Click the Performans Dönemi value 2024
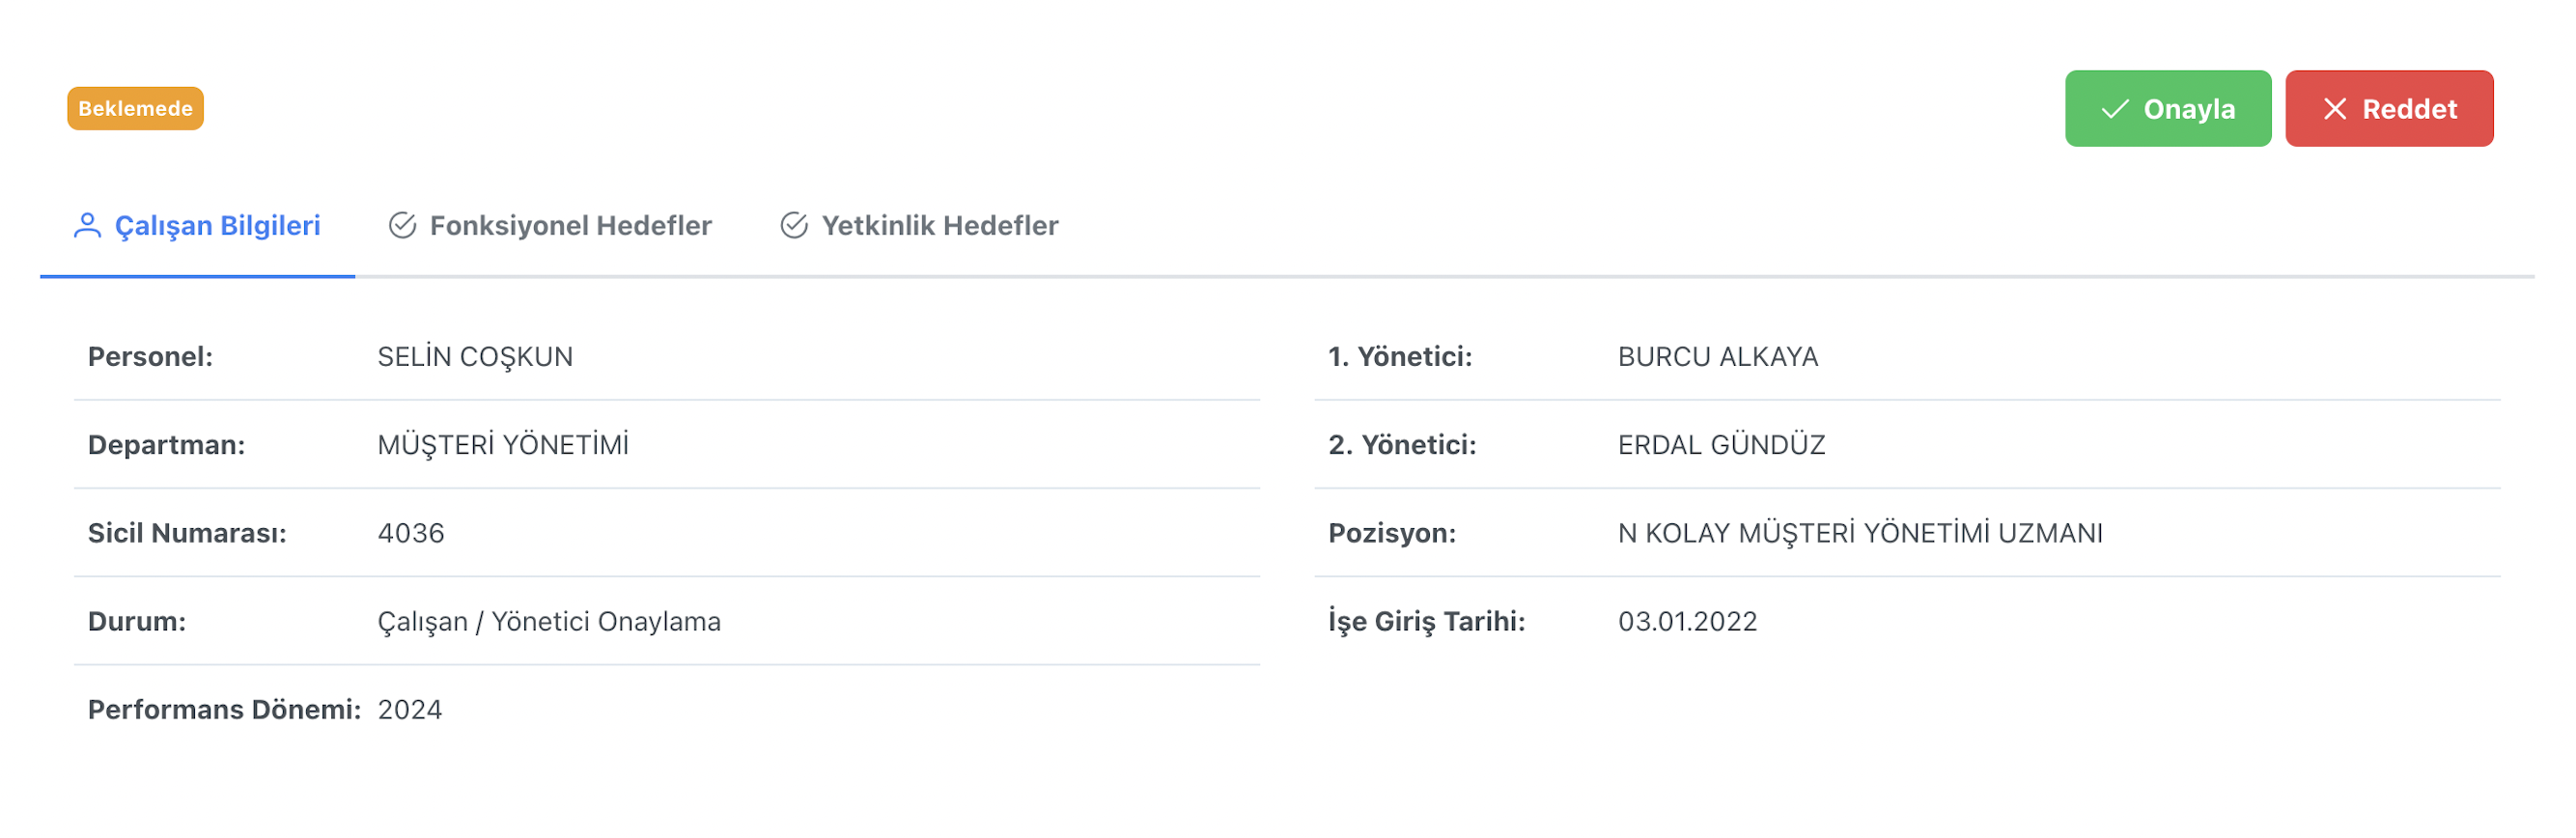The width and height of the screenshot is (2576, 838). tap(410, 710)
